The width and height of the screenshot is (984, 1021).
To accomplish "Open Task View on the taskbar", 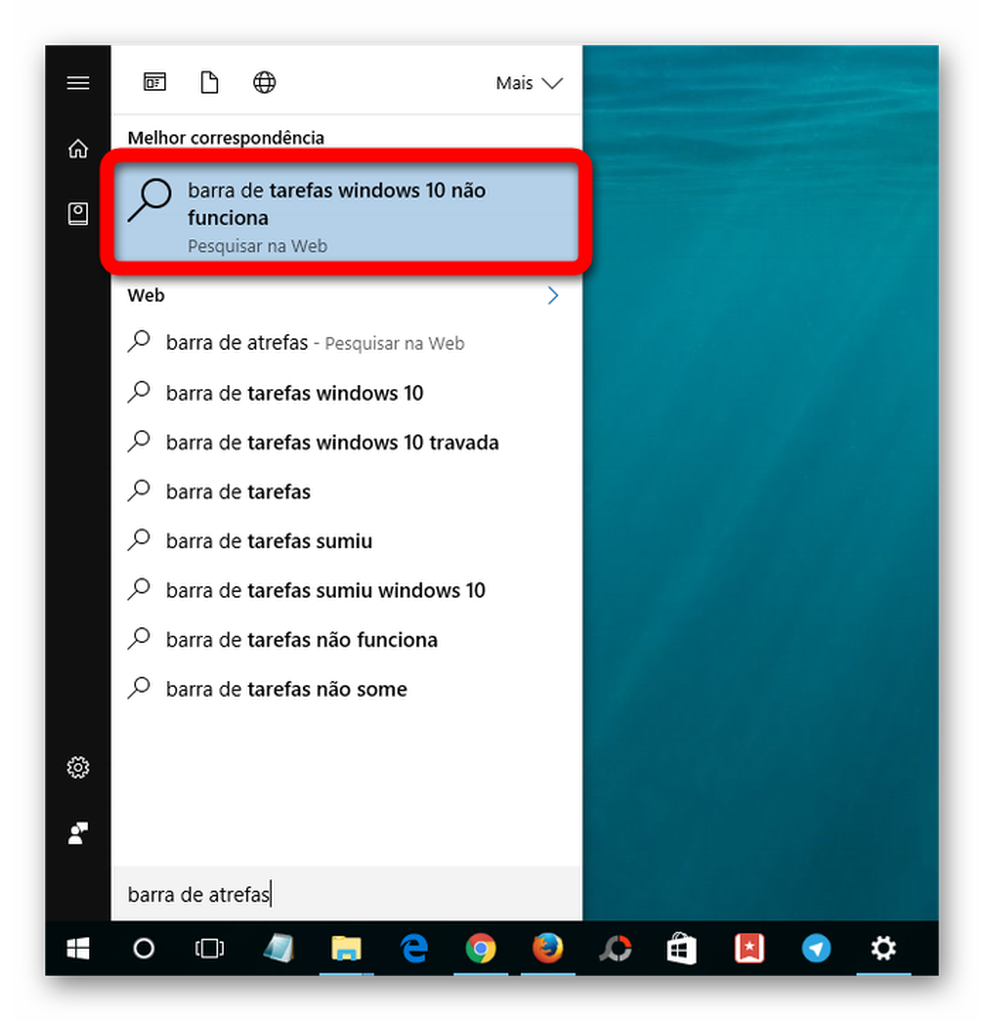I will (x=210, y=949).
